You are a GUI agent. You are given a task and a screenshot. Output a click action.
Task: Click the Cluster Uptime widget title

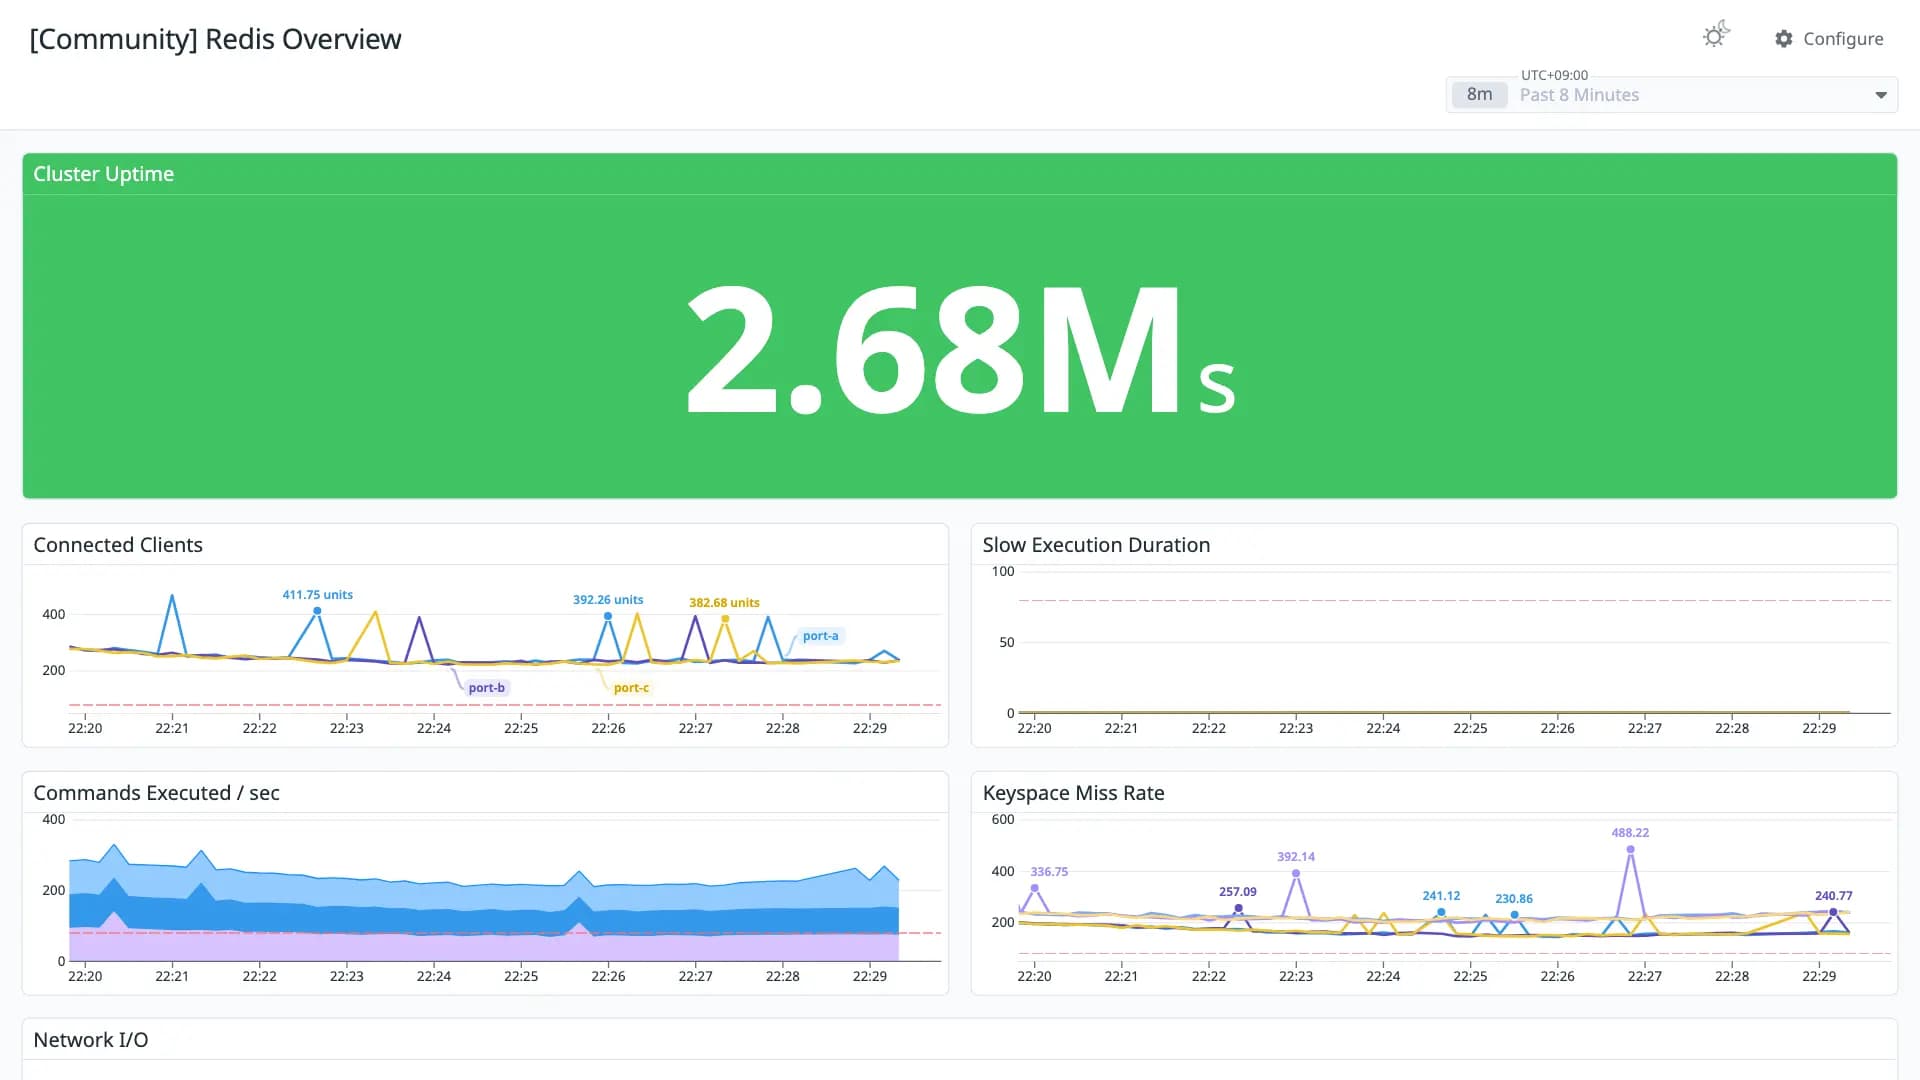pos(104,174)
